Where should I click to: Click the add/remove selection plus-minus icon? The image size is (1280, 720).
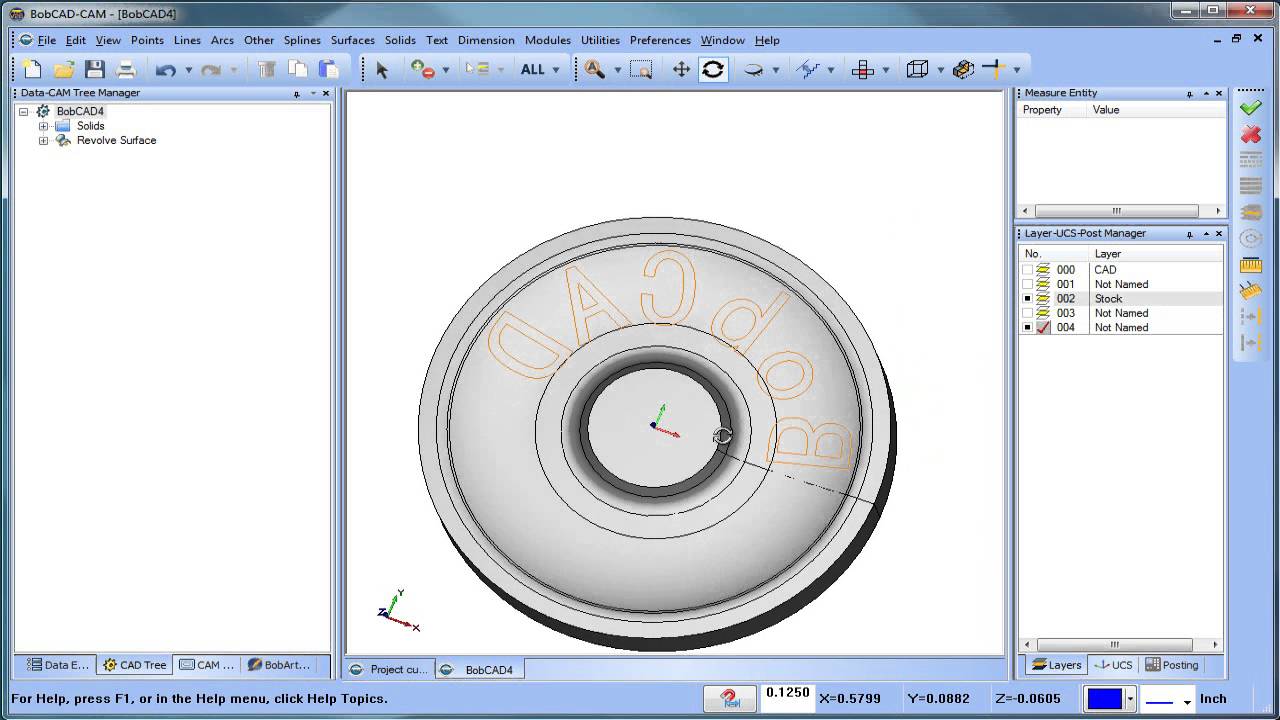coord(423,69)
